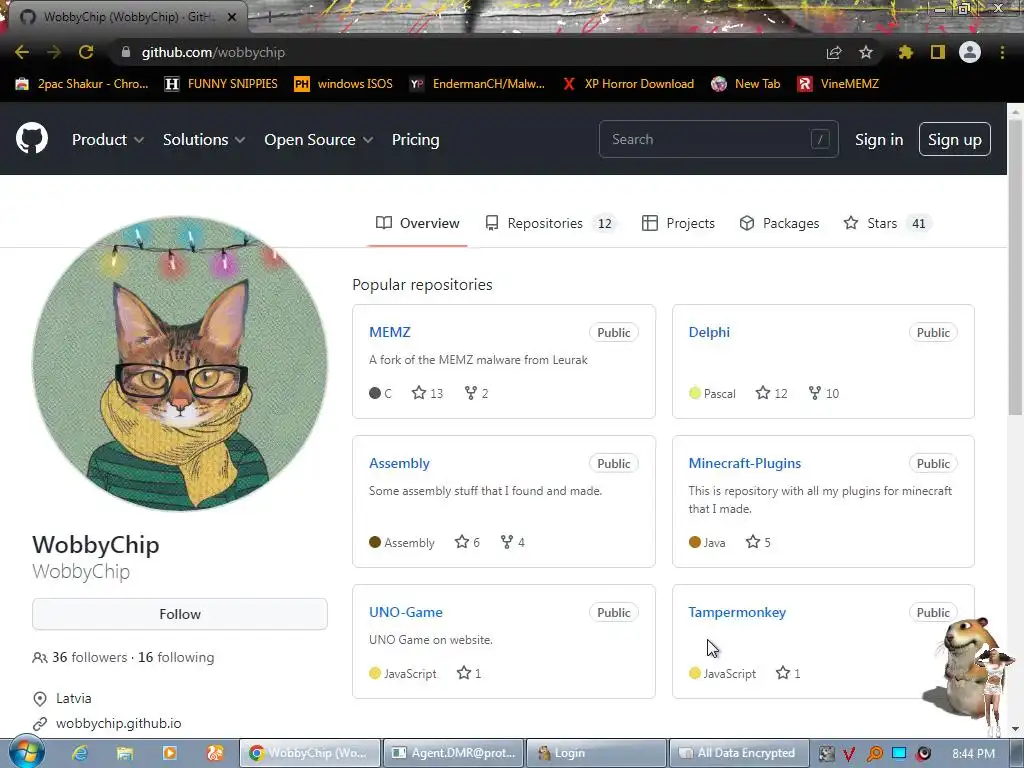
Task: Switch to the Projects tab
Action: (678, 223)
